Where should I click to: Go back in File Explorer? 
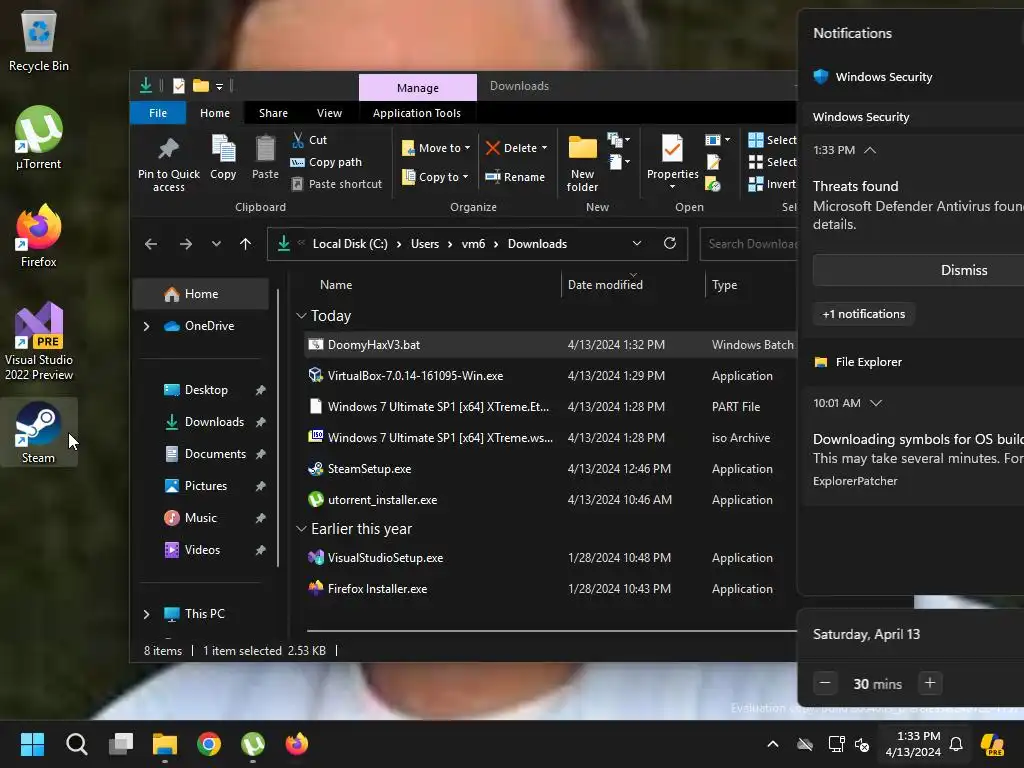click(151, 244)
